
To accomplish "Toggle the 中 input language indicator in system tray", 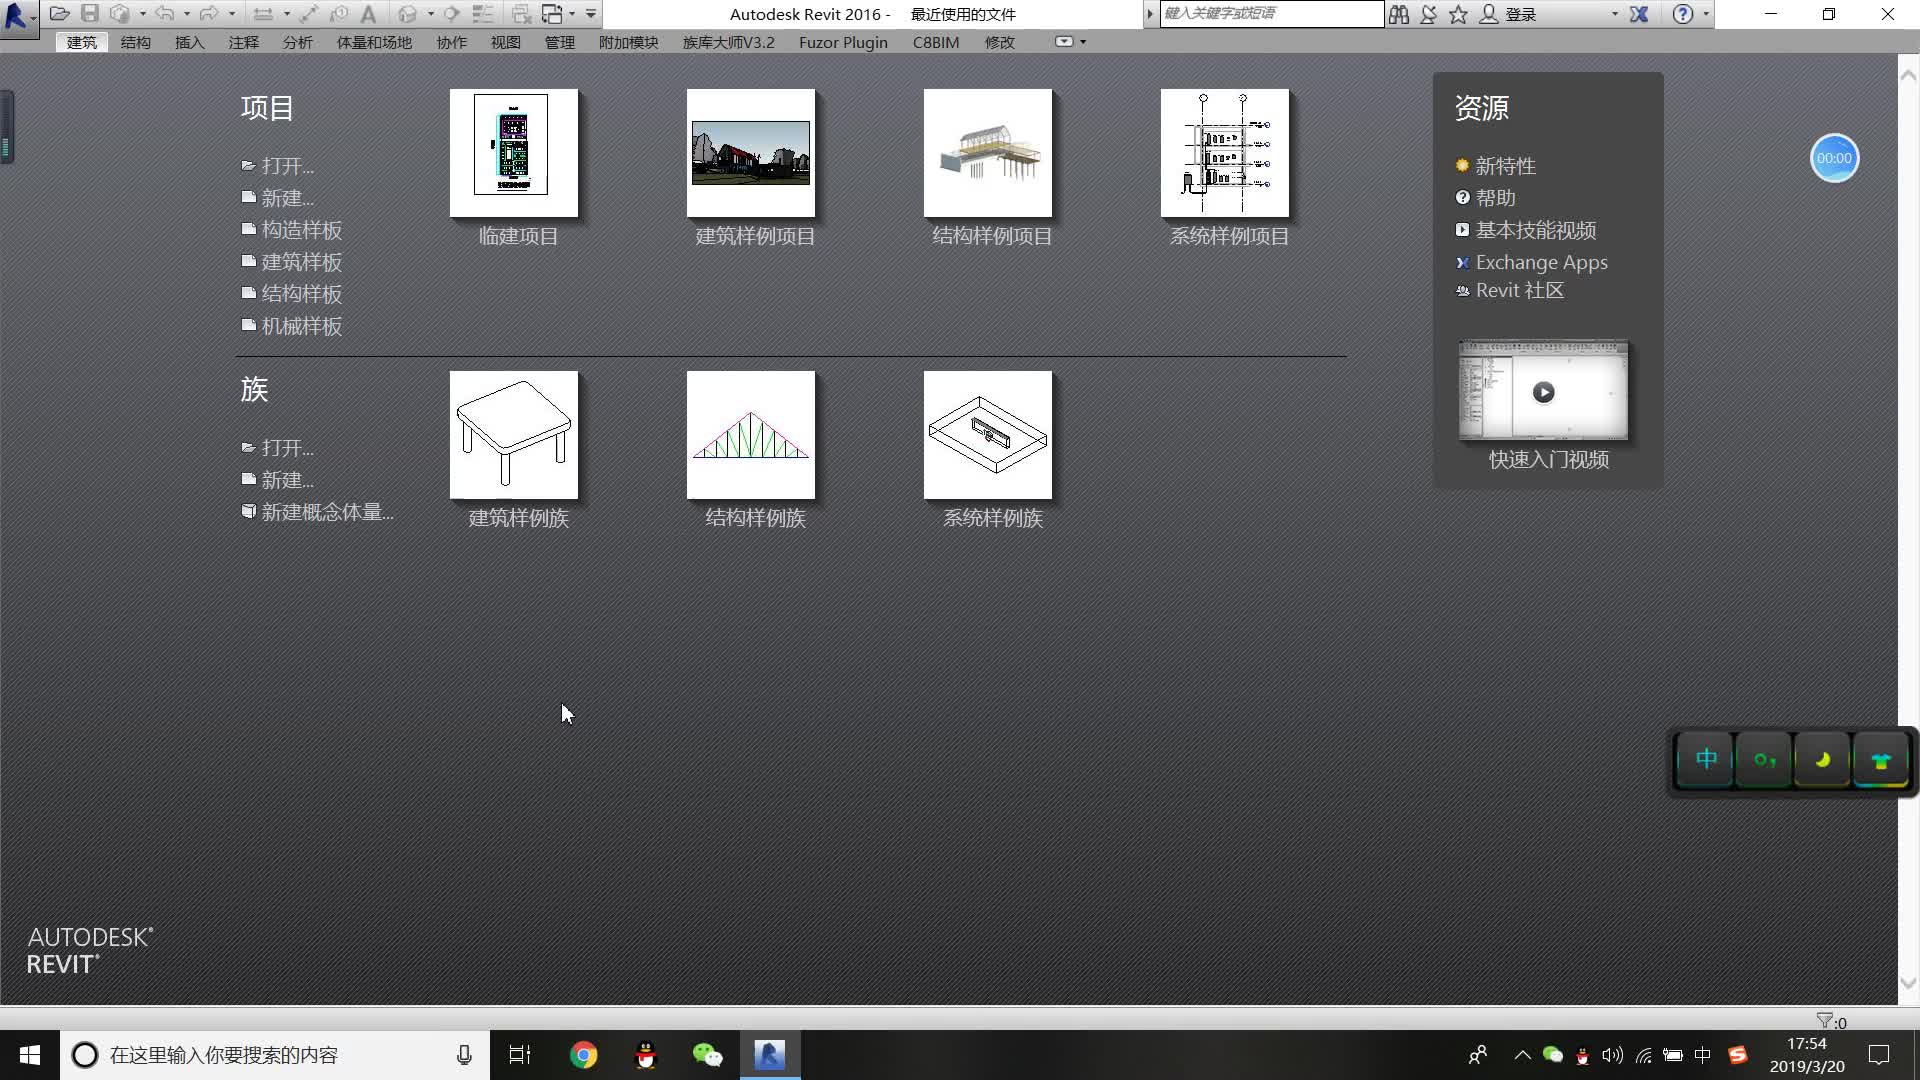I will pyautogui.click(x=1703, y=1055).
